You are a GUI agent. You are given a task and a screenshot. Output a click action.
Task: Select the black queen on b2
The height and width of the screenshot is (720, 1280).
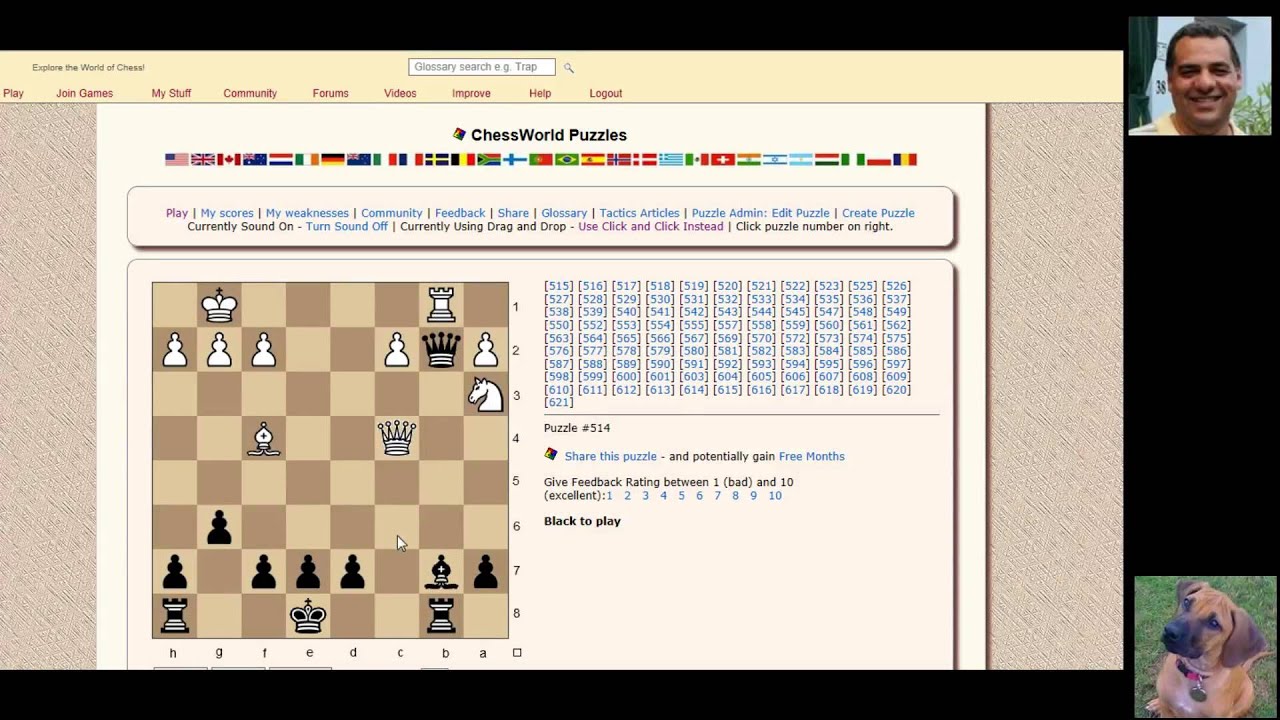[x=441, y=350]
